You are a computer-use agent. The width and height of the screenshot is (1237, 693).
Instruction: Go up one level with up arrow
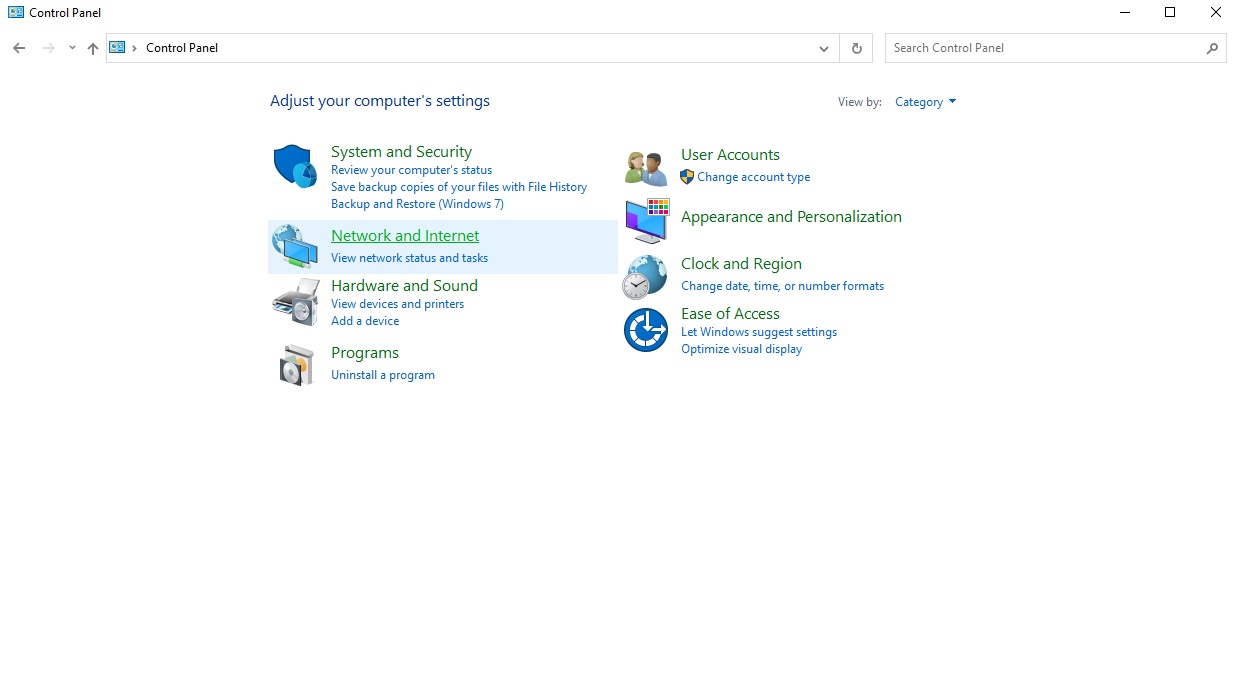(93, 48)
